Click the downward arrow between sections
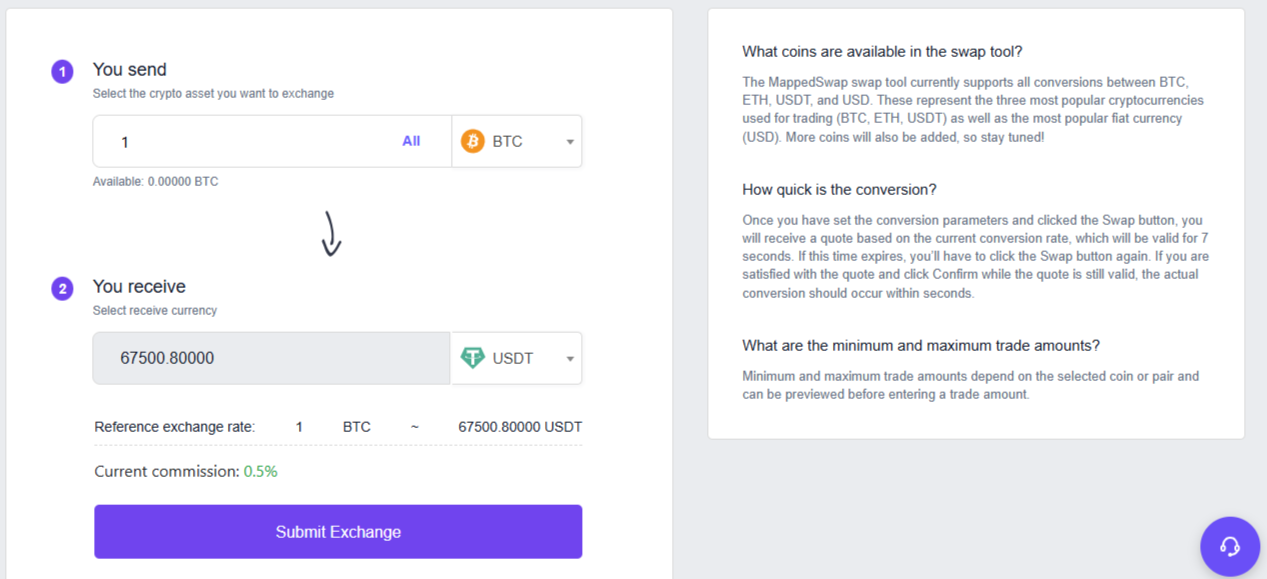 coord(331,234)
